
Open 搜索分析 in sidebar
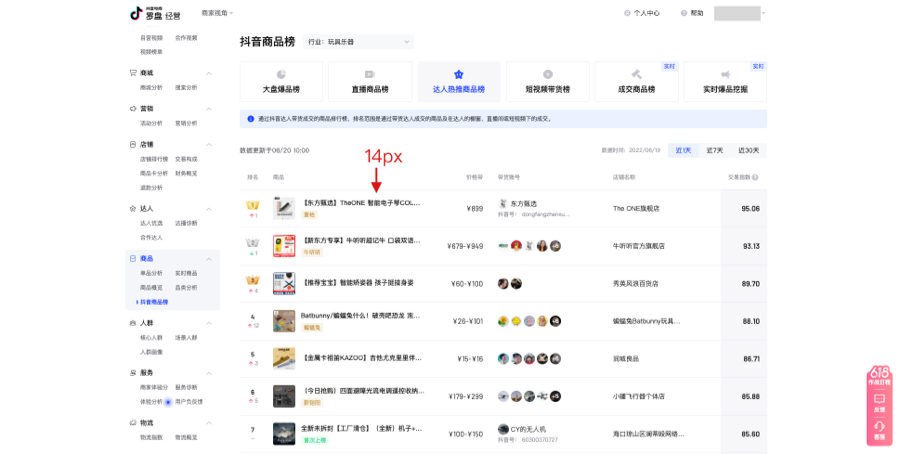(186, 87)
